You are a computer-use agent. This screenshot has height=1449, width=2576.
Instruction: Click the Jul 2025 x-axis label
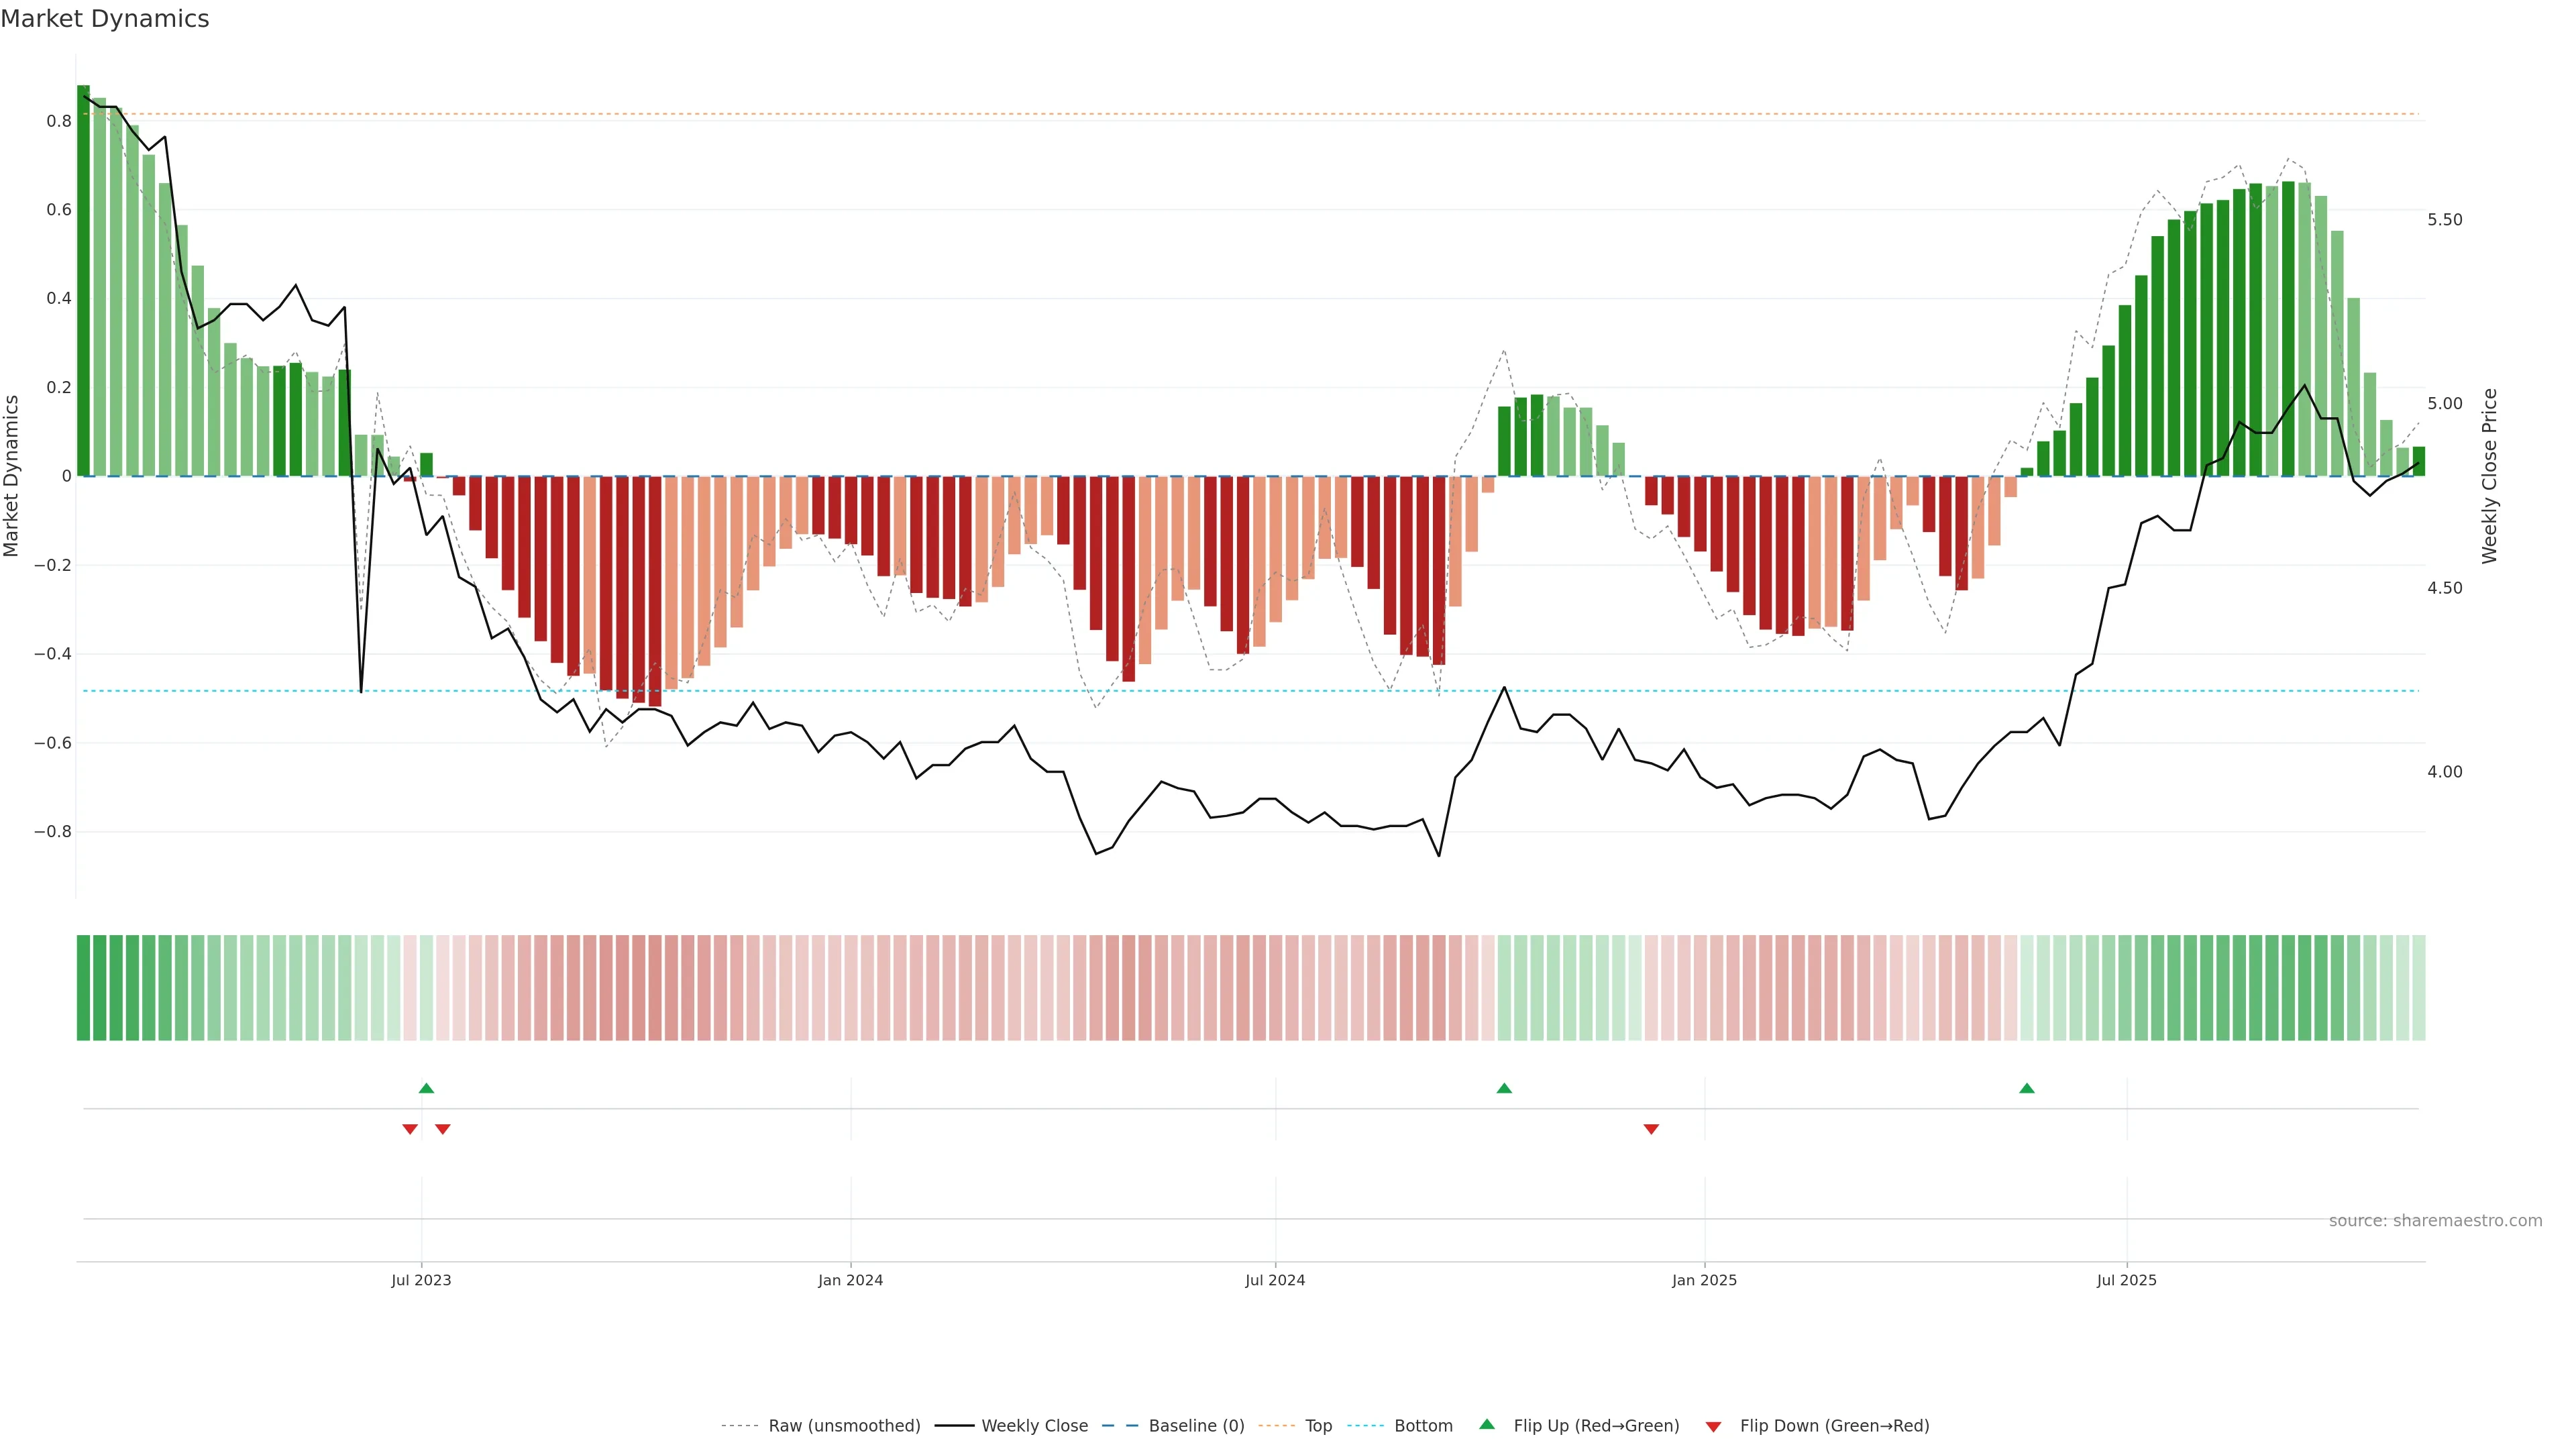2126,1280
